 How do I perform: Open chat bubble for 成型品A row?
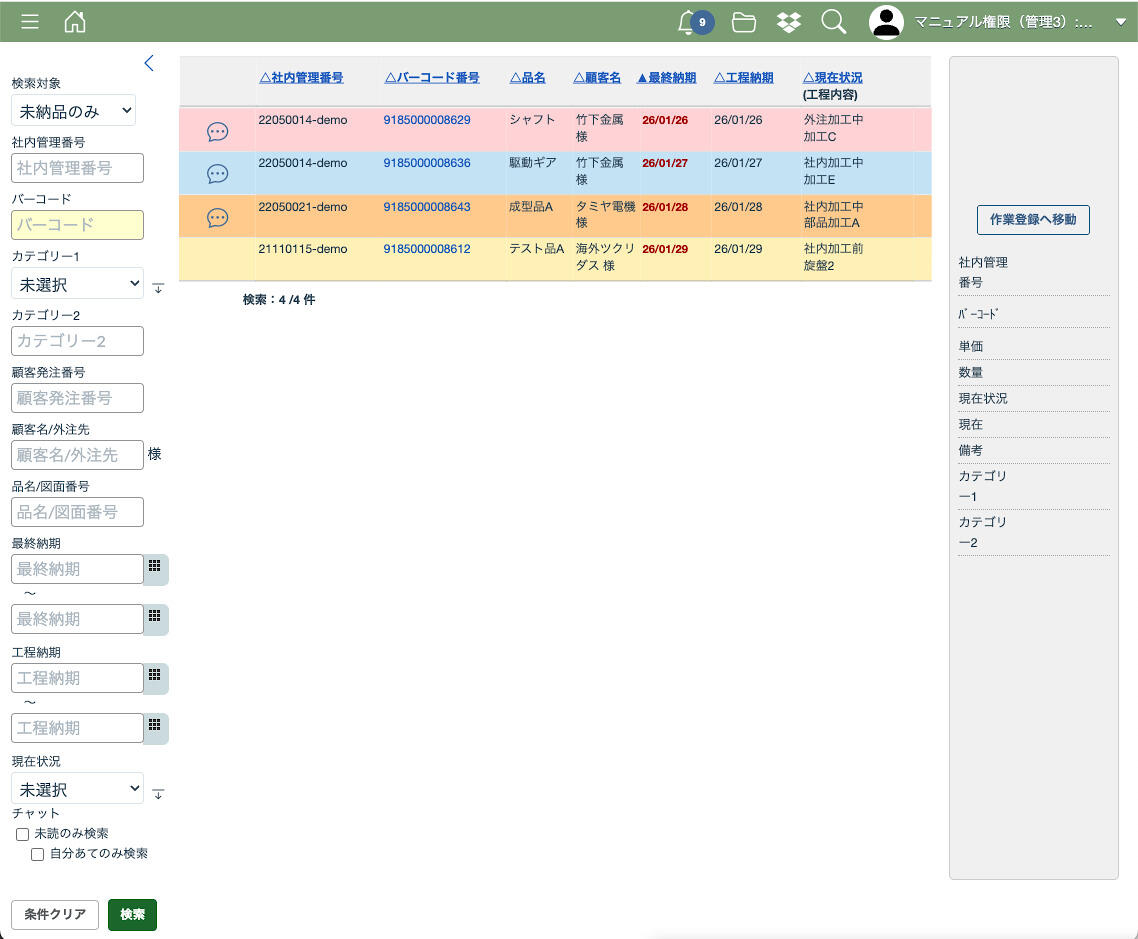coord(217,218)
